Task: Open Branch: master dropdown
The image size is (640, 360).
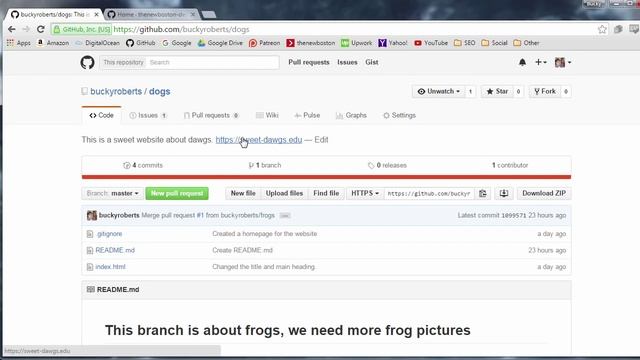Action: pos(113,193)
